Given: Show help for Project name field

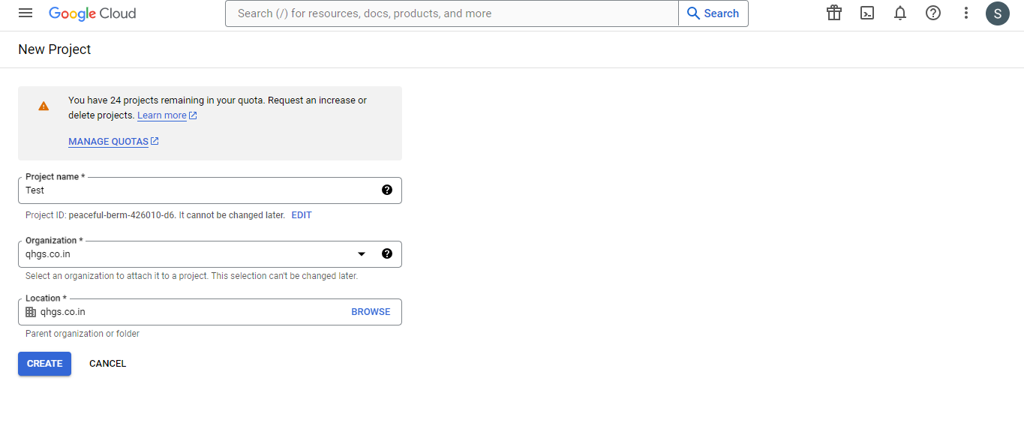Looking at the screenshot, I should (387, 190).
